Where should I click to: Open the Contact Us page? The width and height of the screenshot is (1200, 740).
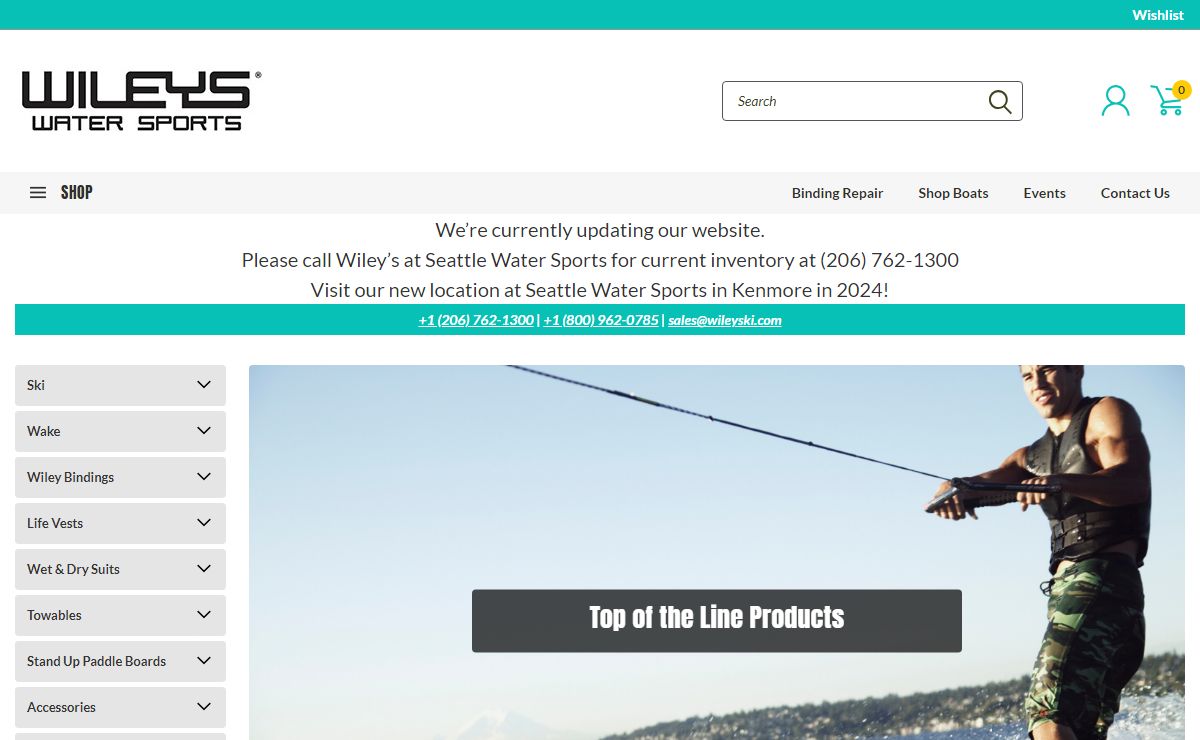pyautogui.click(x=1135, y=193)
